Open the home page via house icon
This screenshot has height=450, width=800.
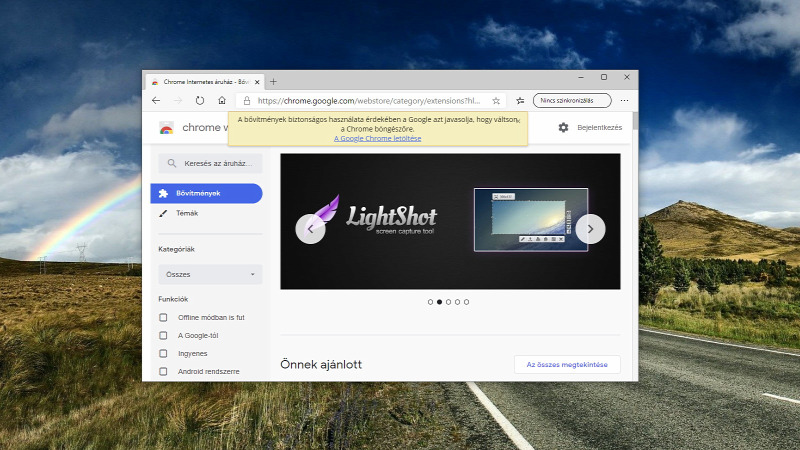222,101
